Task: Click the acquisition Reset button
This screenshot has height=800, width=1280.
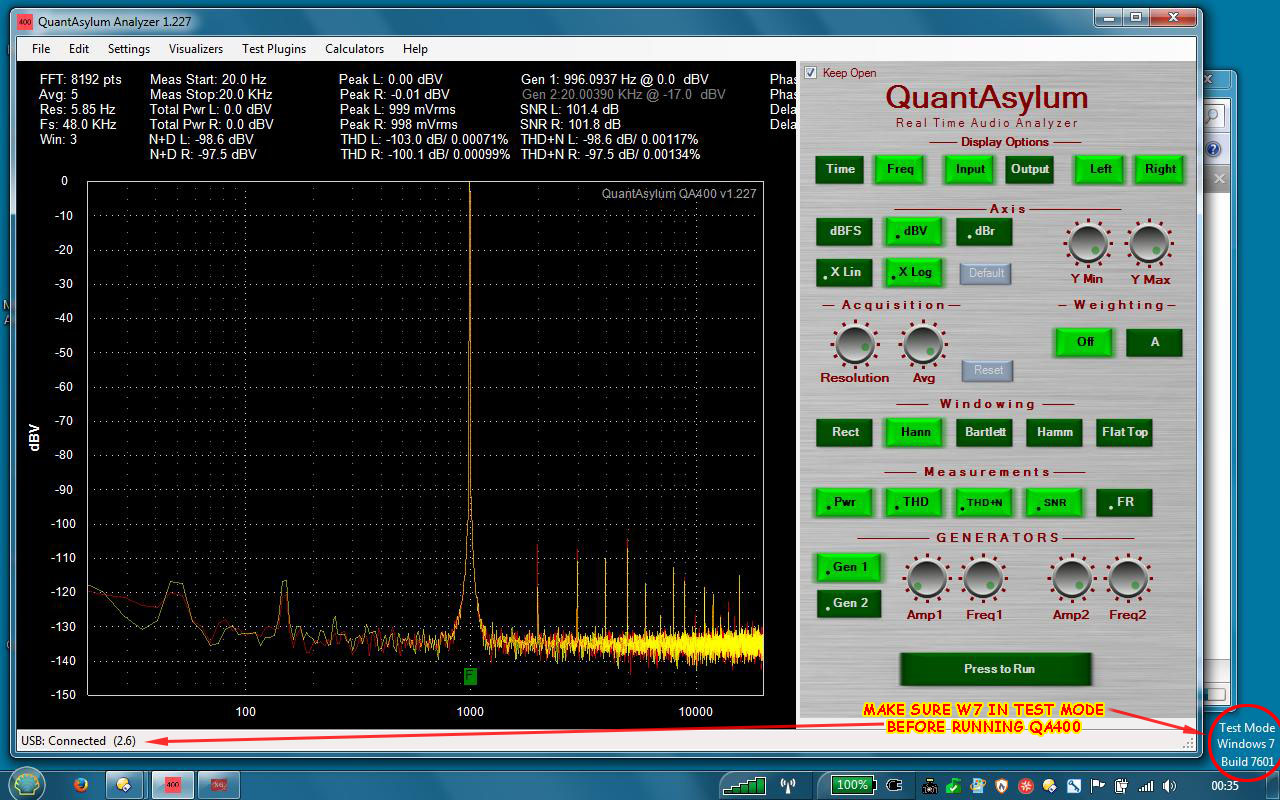Action: pos(988,370)
